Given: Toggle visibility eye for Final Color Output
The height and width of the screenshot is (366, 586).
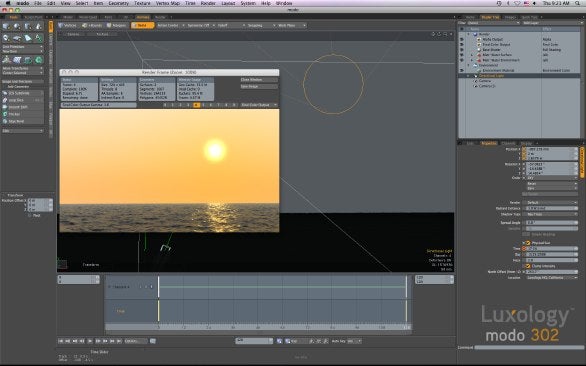Looking at the screenshot, I should (x=462, y=44).
